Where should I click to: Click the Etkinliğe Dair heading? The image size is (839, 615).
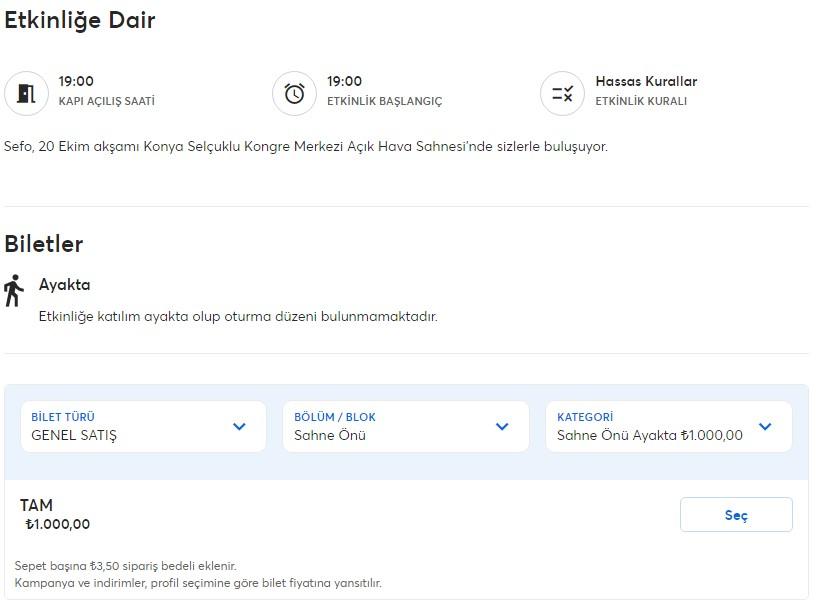80,20
